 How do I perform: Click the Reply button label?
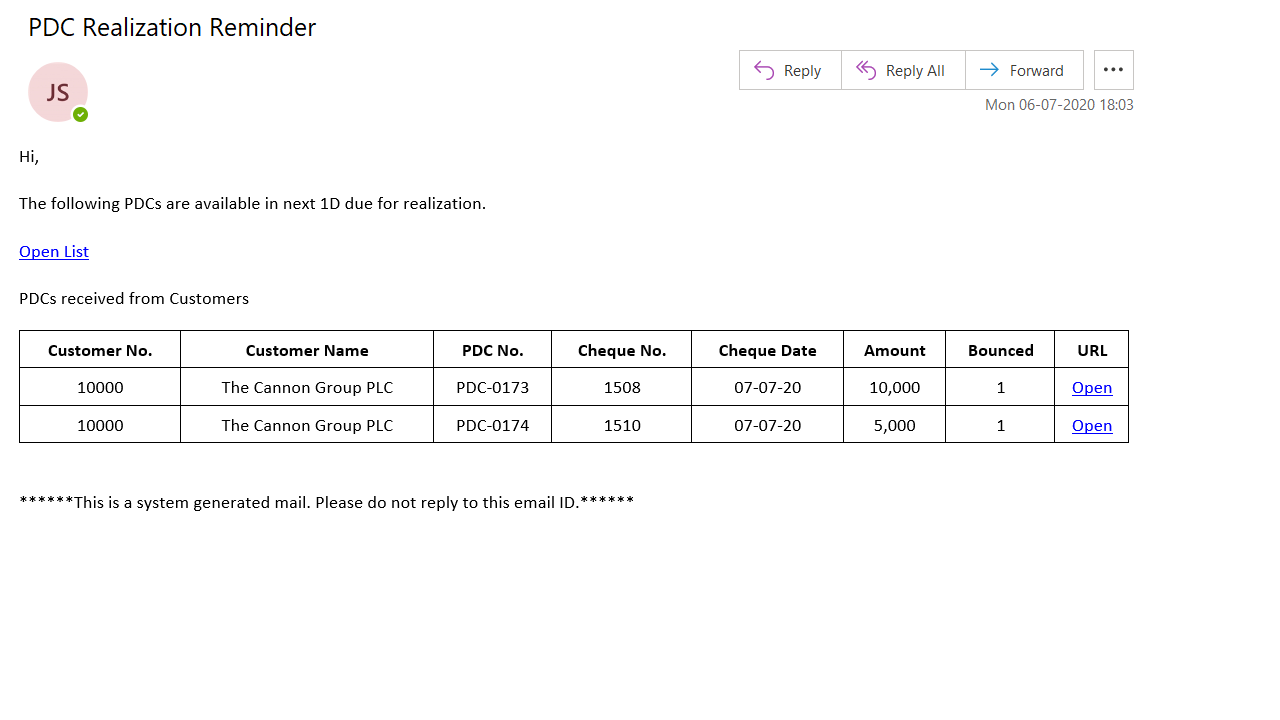(x=802, y=71)
